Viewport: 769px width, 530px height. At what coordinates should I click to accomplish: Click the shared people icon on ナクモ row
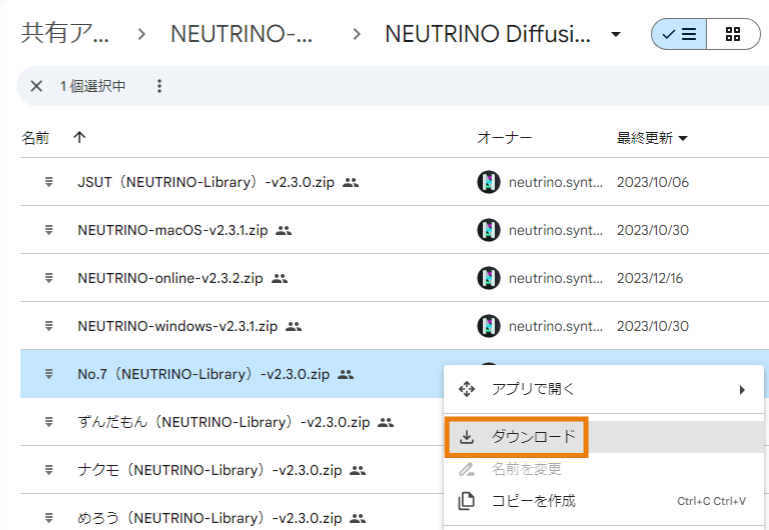[x=358, y=471]
